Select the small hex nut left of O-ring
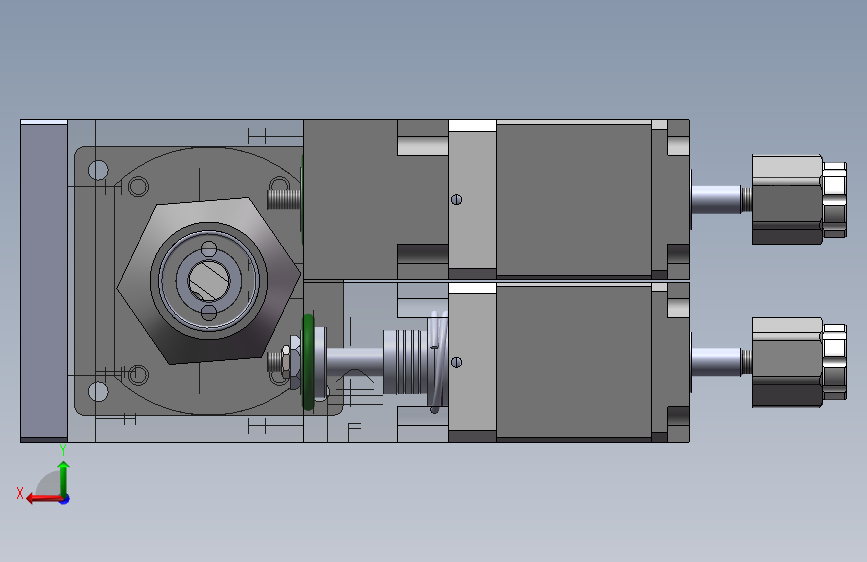Image resolution: width=867 pixels, height=562 pixels. 295,363
